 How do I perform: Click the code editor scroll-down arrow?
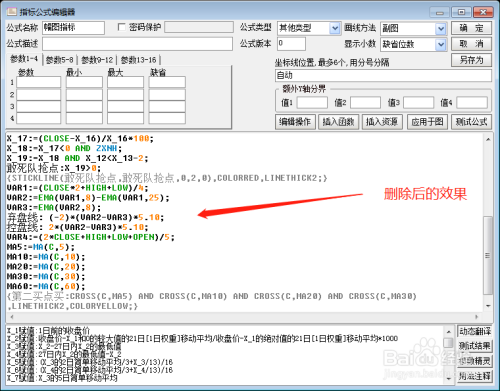click(488, 306)
